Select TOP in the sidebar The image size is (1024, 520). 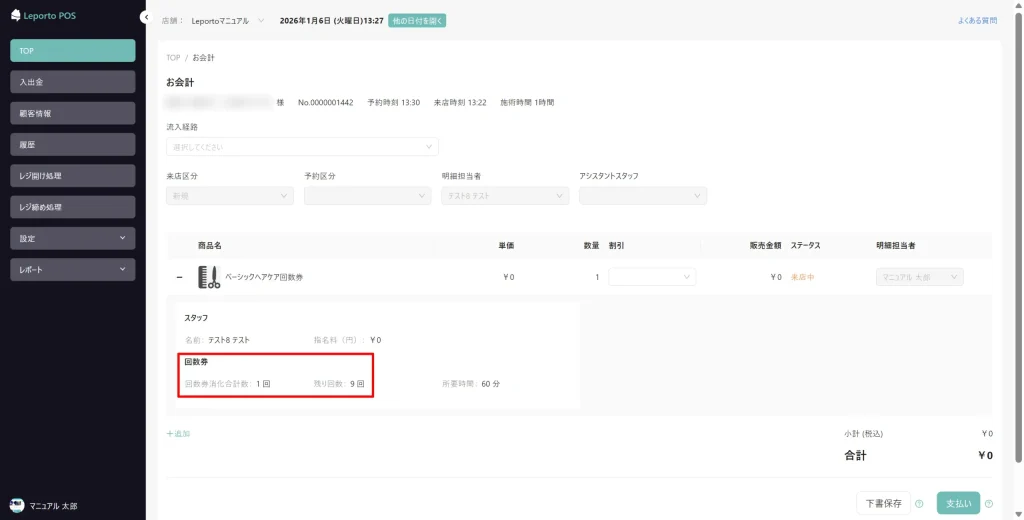point(72,51)
